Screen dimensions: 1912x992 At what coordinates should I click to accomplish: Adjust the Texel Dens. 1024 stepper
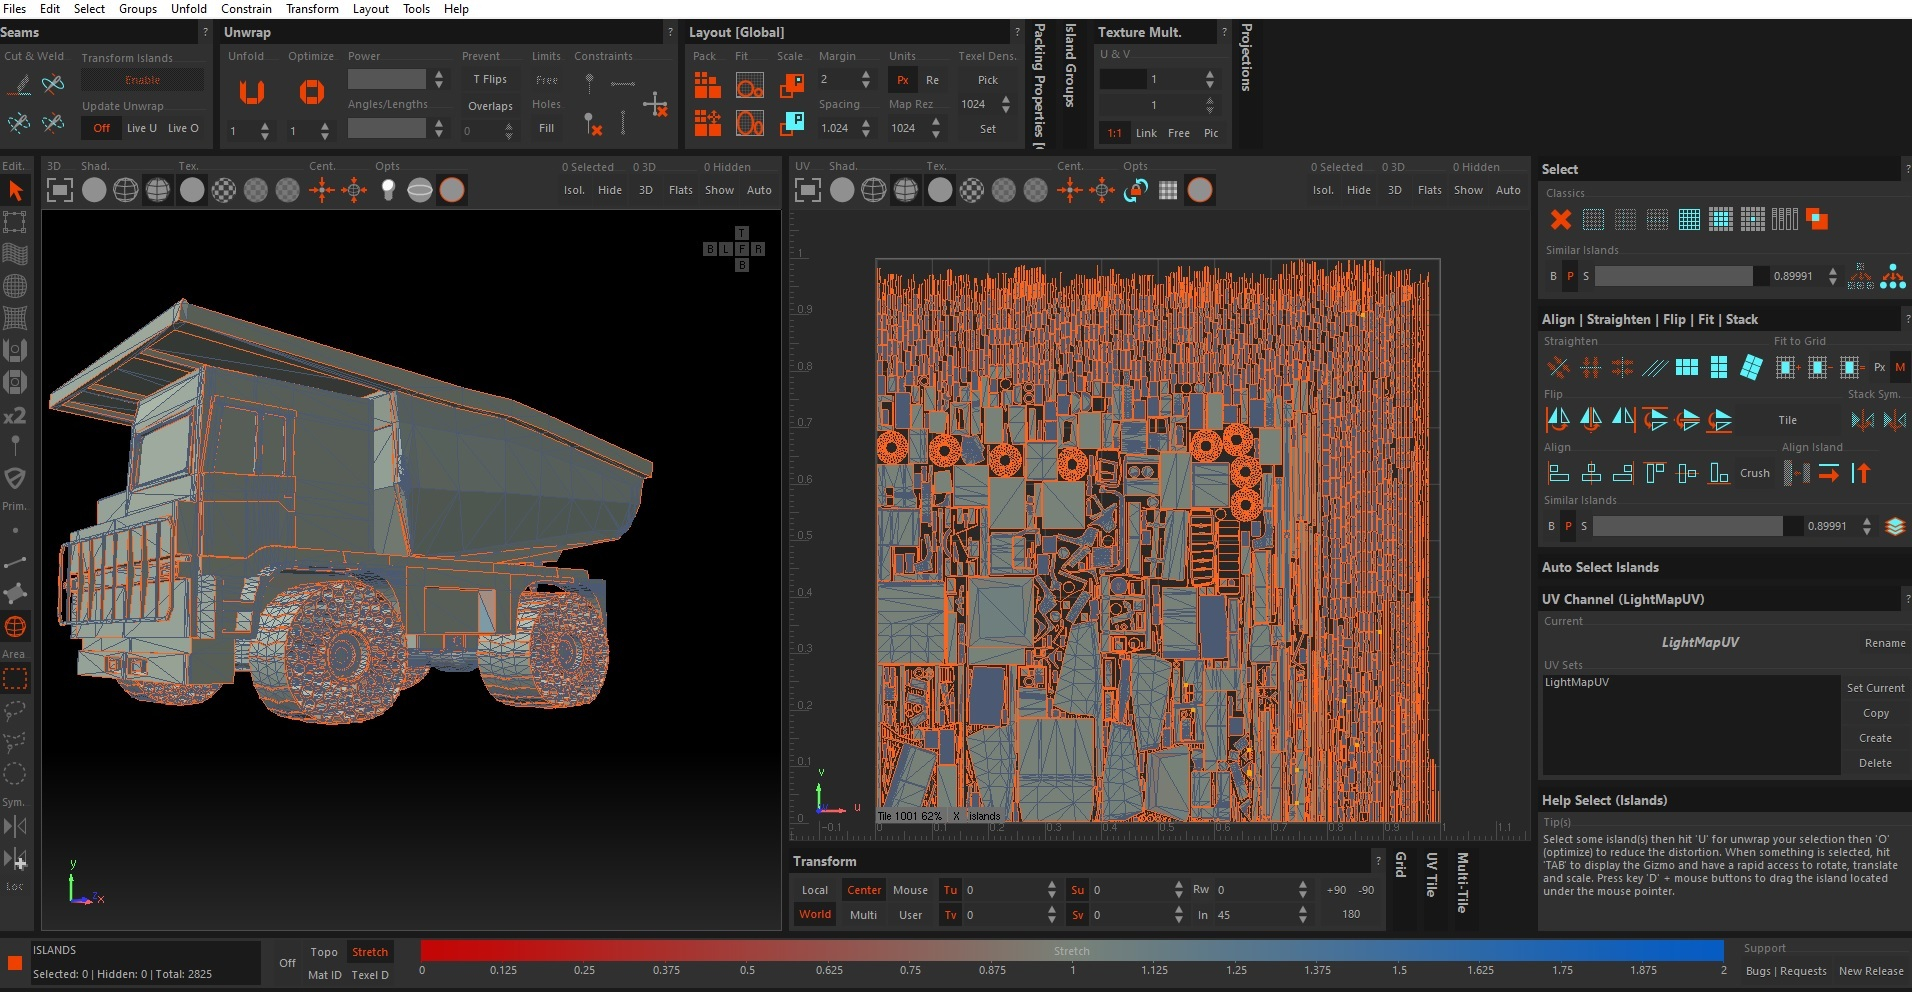[1005, 104]
